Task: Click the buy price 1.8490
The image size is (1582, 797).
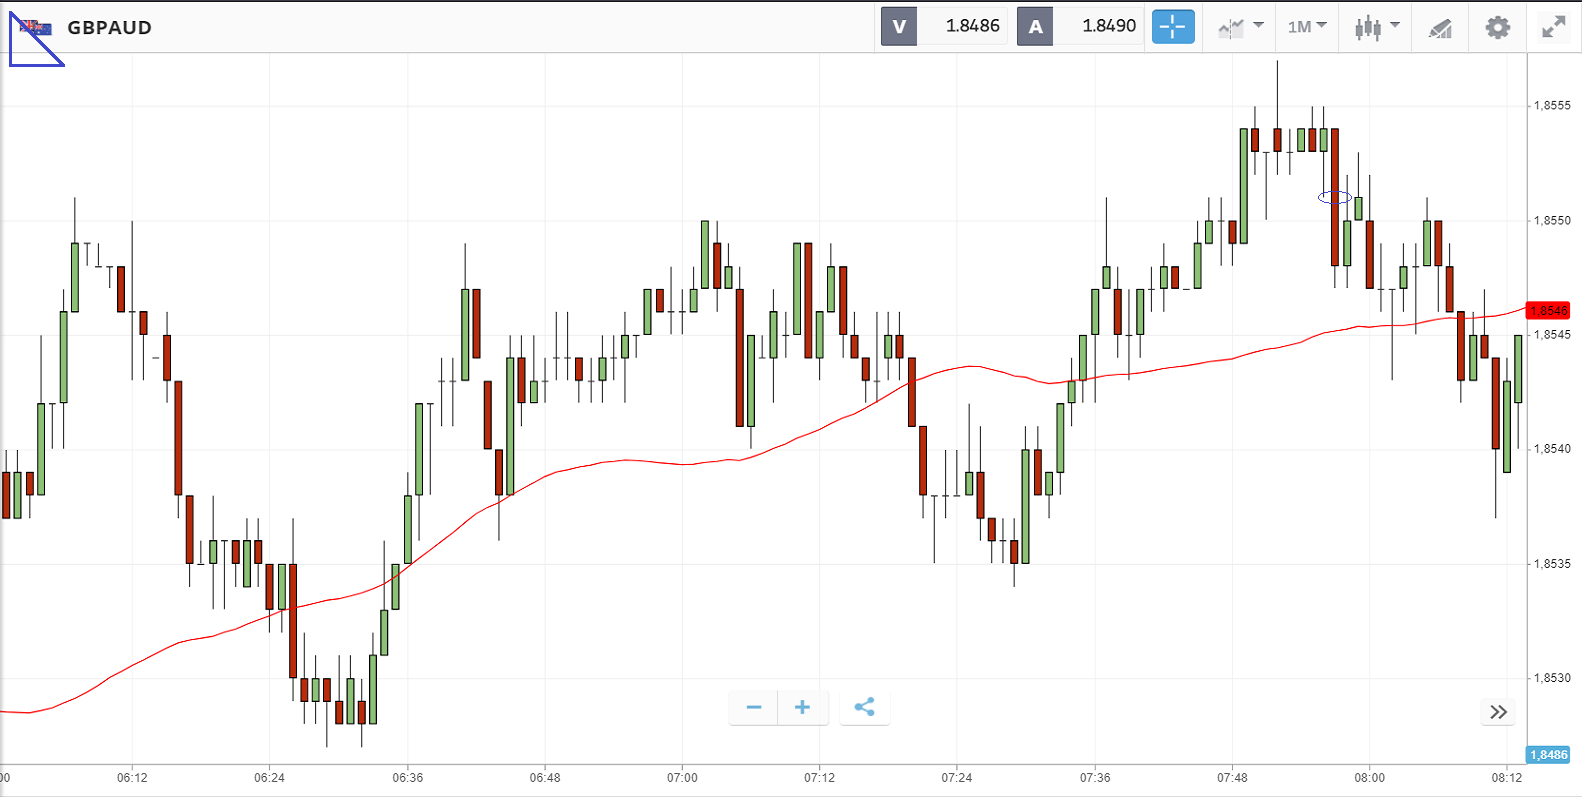Action: (x=1108, y=27)
